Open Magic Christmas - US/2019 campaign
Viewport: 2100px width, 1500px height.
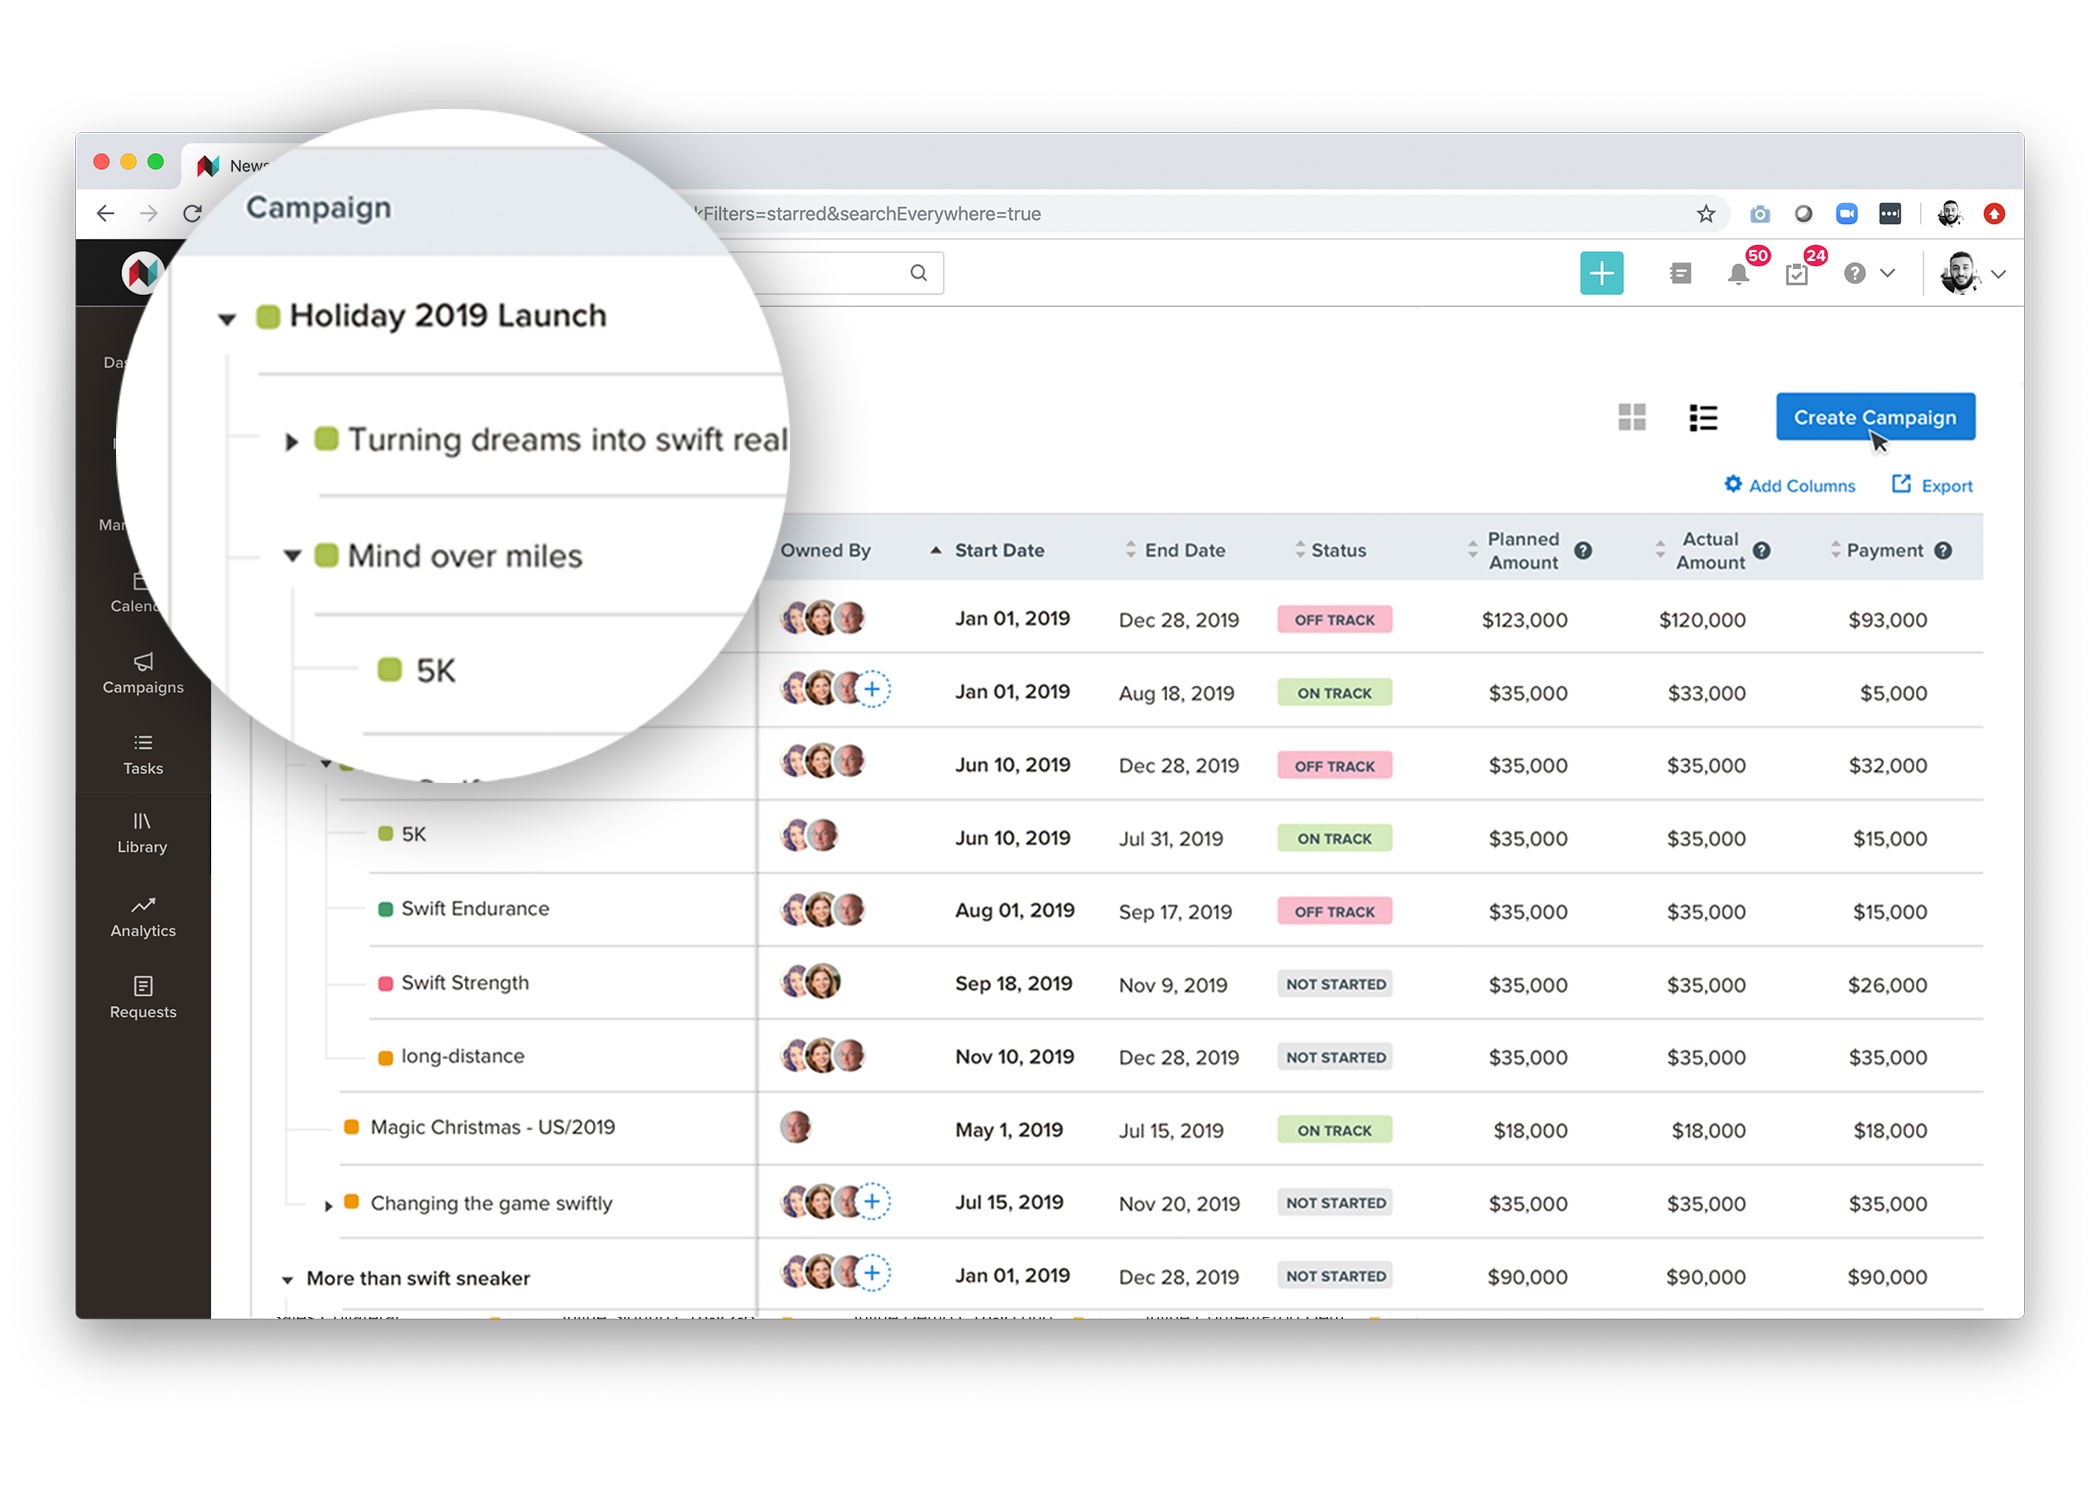pos(492,1127)
